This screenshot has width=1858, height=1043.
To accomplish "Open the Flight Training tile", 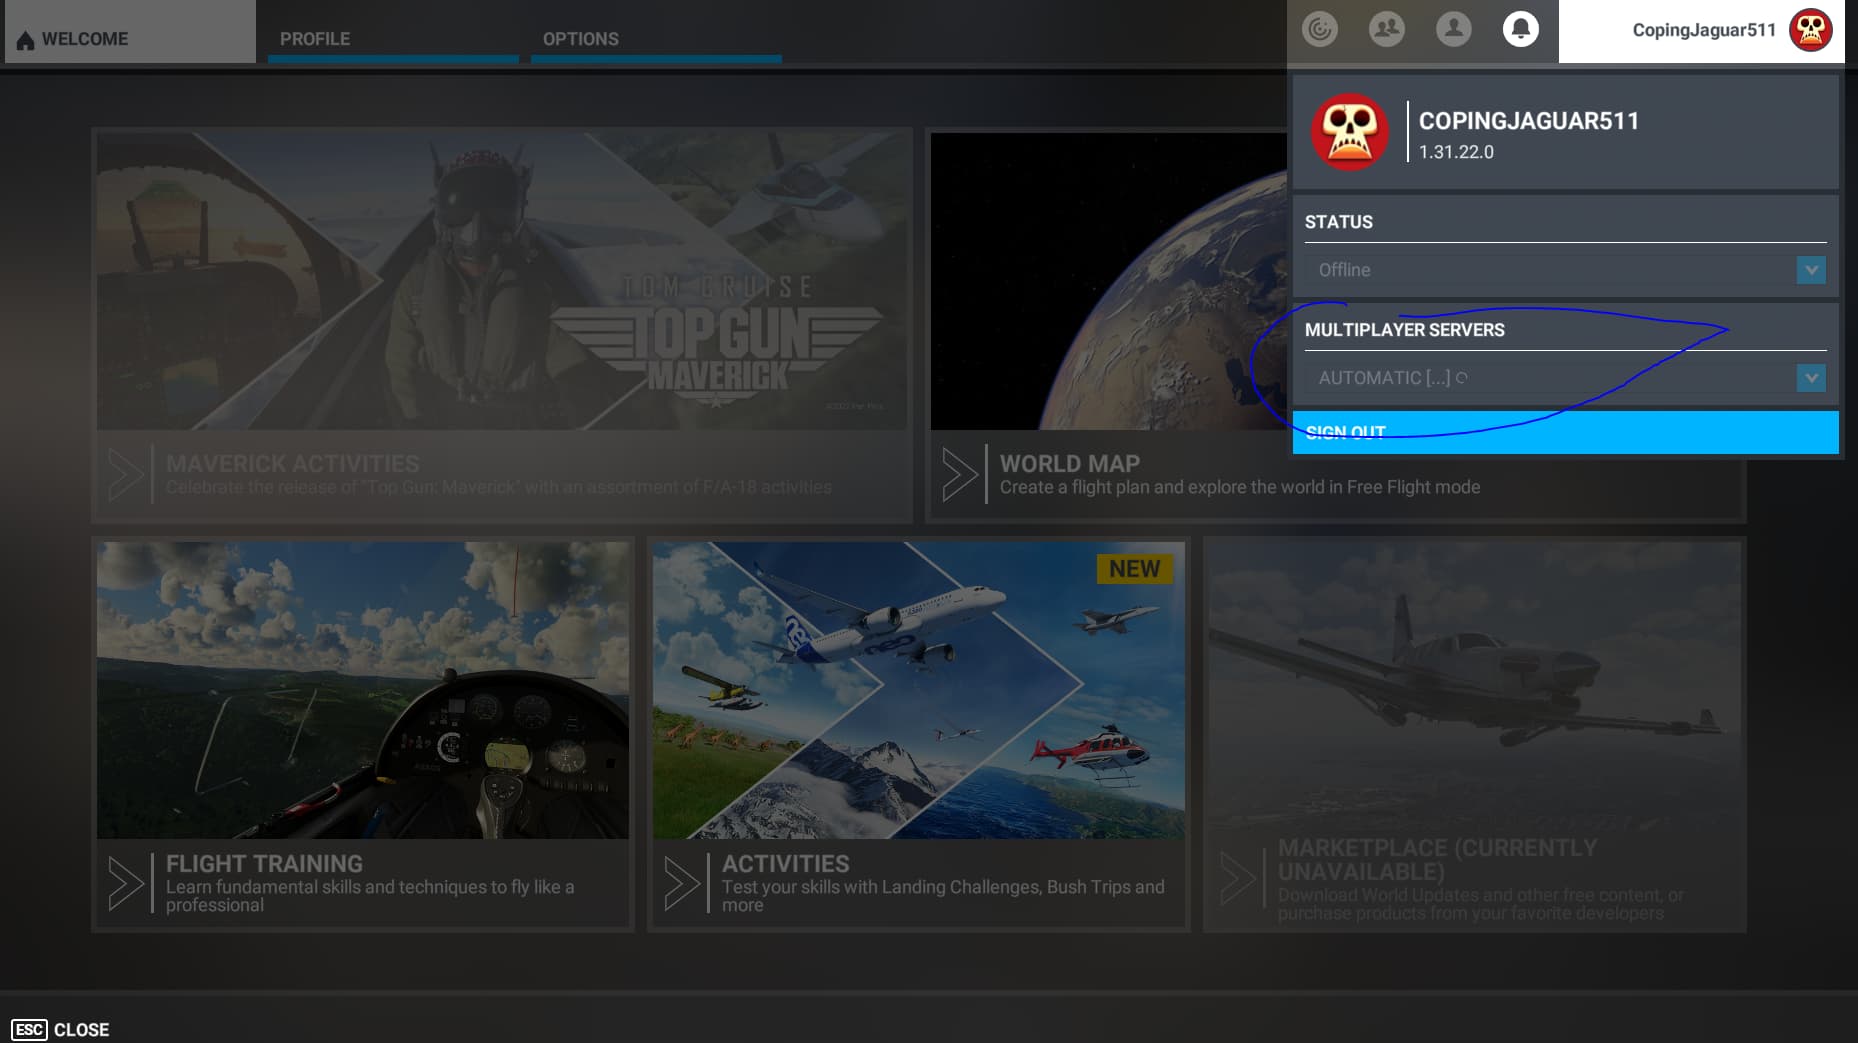I will point(363,735).
